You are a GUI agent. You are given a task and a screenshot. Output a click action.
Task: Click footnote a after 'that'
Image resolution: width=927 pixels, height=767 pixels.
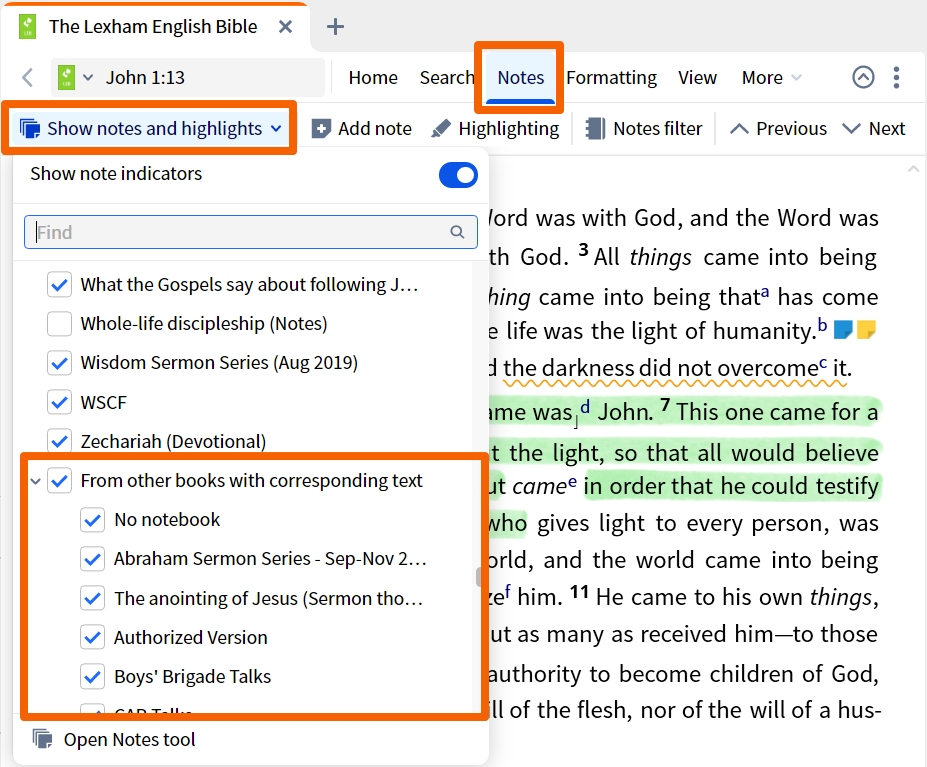765,292
